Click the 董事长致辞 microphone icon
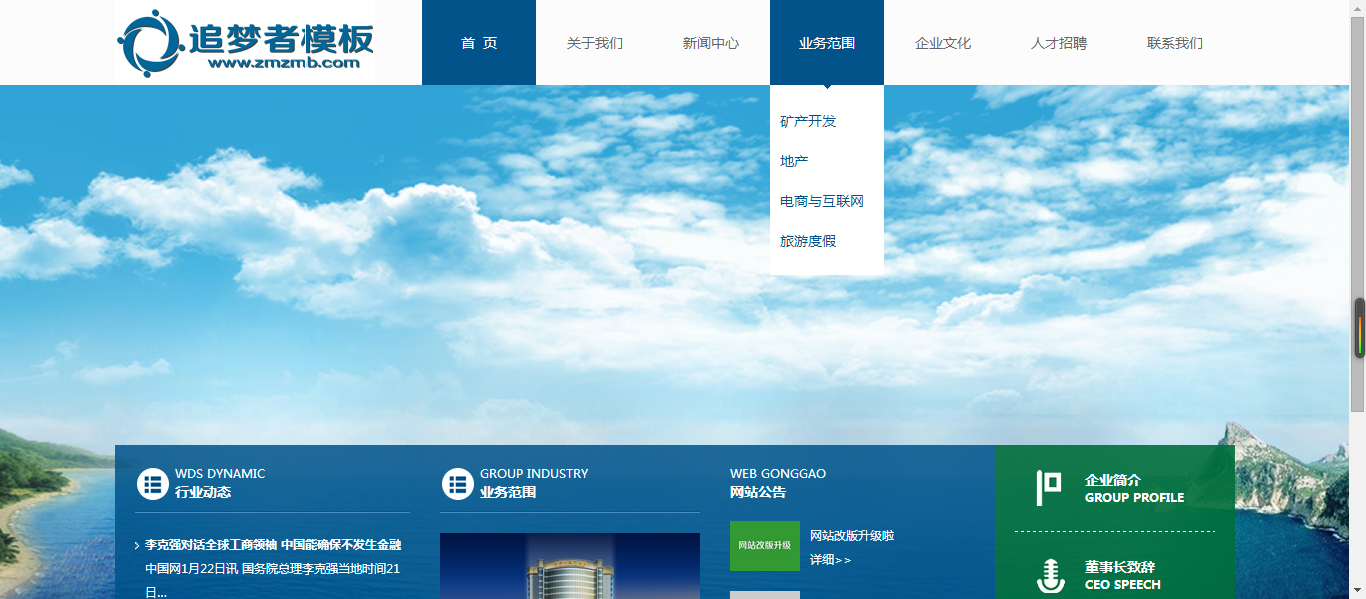 click(x=1050, y=576)
